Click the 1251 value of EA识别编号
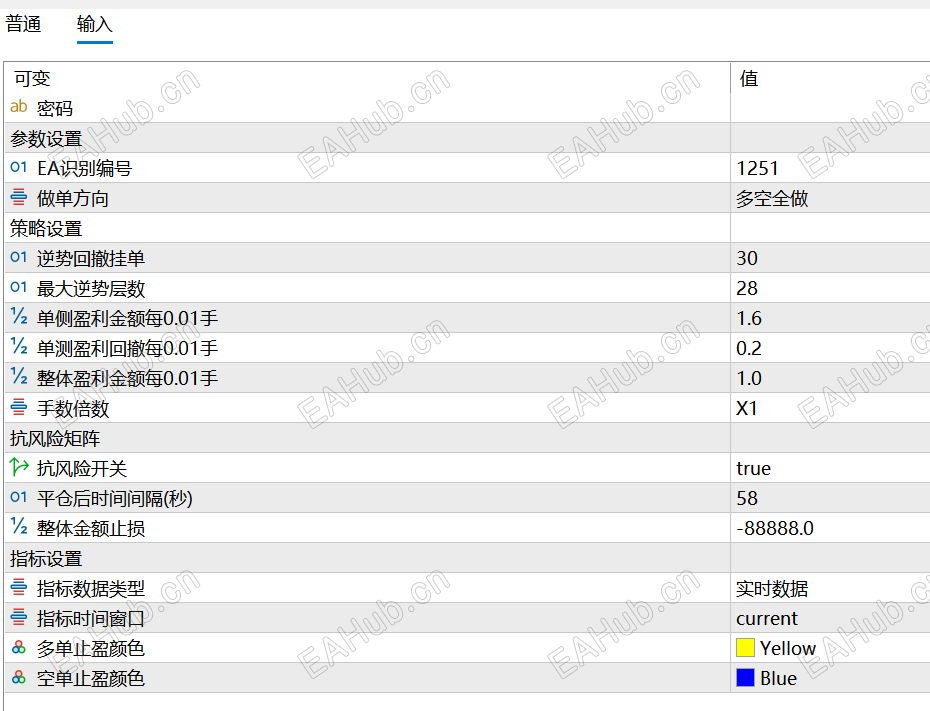The height and width of the screenshot is (711, 930). 756,168
